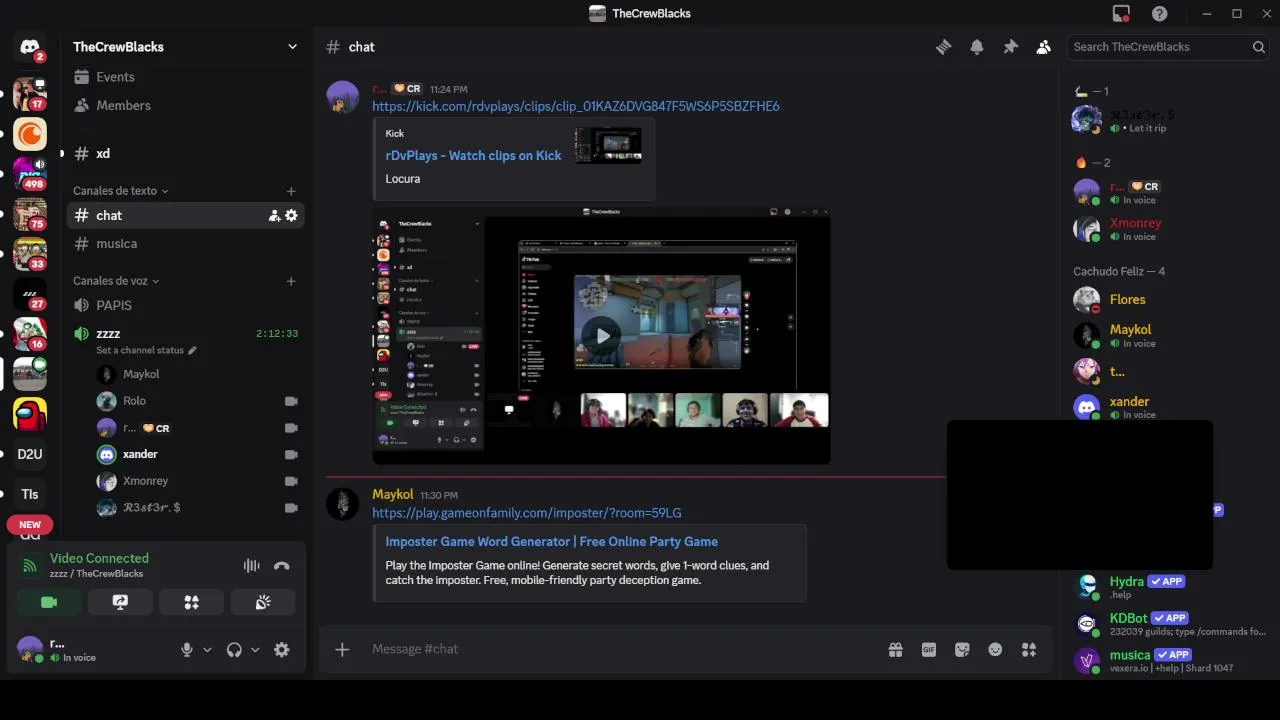This screenshot has height=720, width=1280.
Task: Share your screen button
Action: (120, 602)
